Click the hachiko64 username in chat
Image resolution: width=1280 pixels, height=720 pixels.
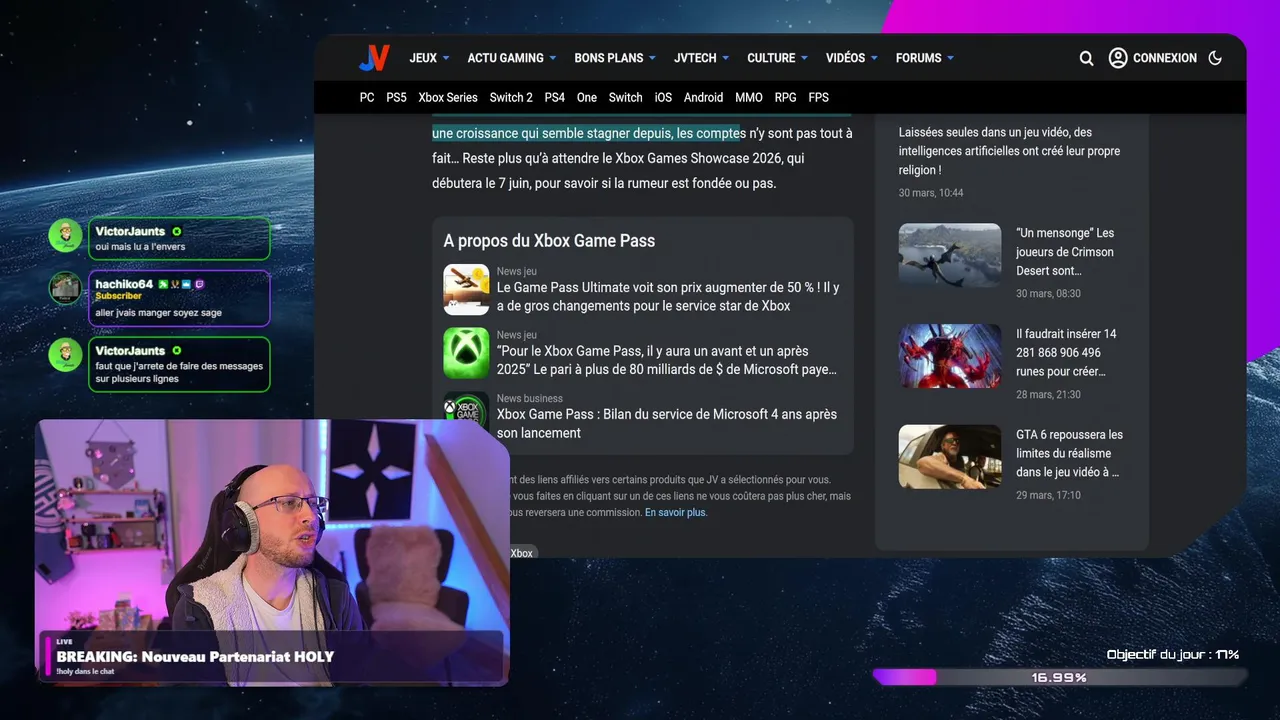tap(124, 284)
